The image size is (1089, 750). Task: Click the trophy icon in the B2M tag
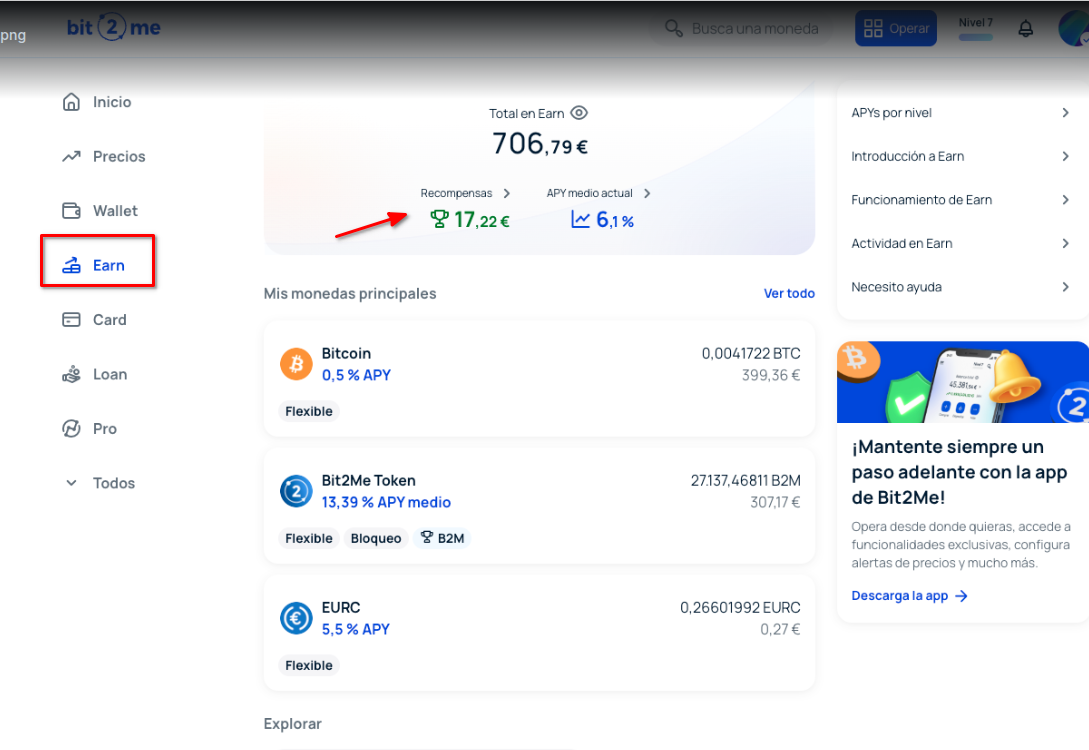pyautogui.click(x=426, y=538)
